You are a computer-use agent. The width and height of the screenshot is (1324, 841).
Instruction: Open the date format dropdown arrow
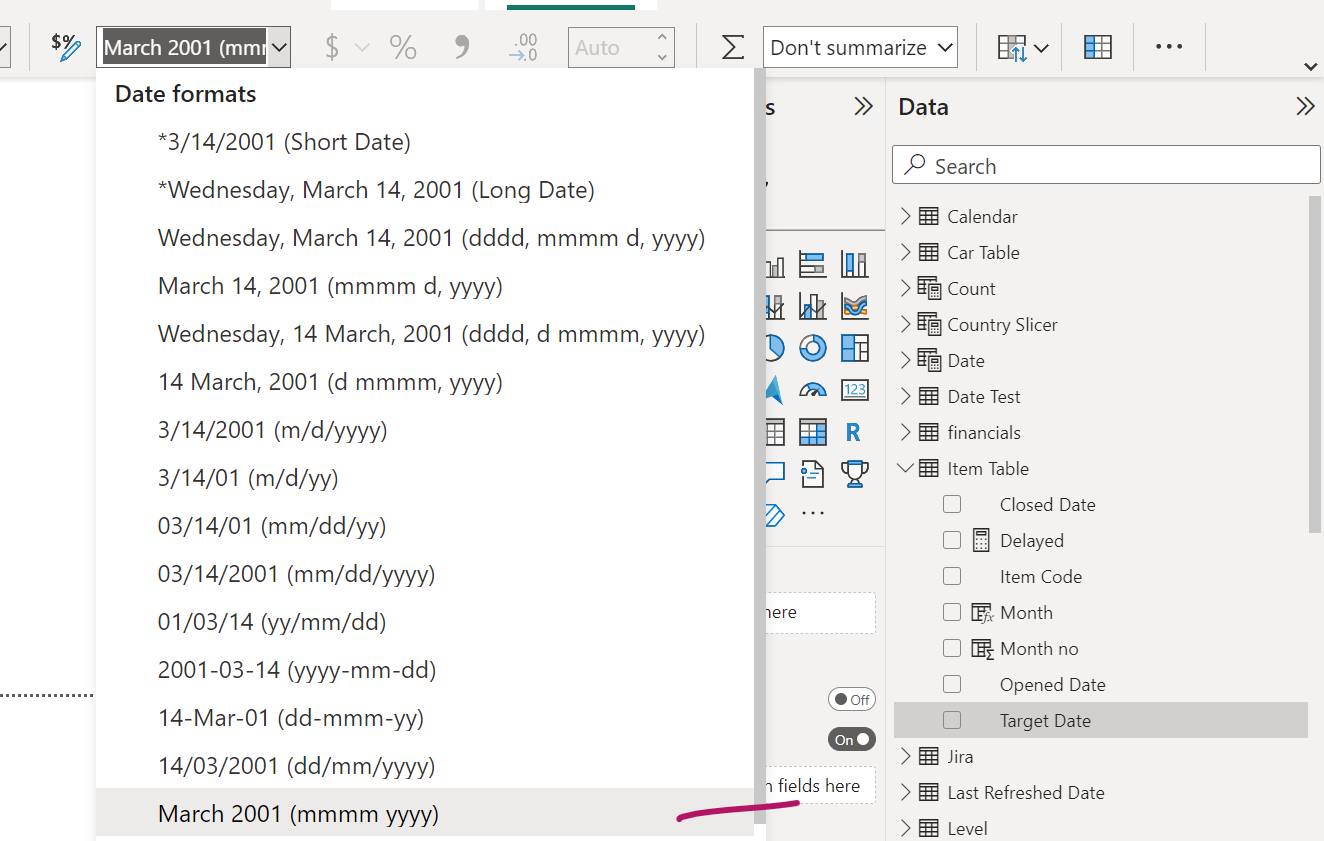coord(279,47)
